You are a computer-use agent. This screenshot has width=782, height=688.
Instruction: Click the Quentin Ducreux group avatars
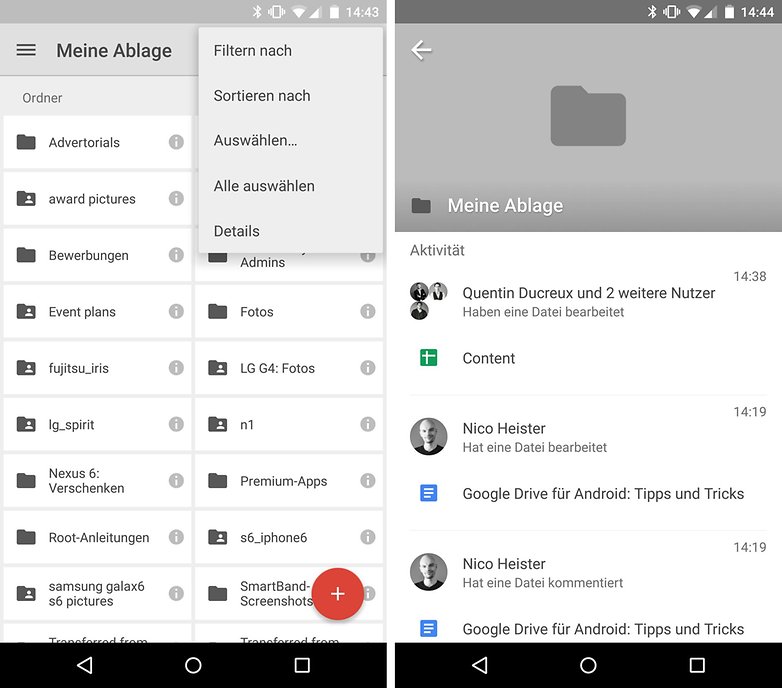point(428,301)
